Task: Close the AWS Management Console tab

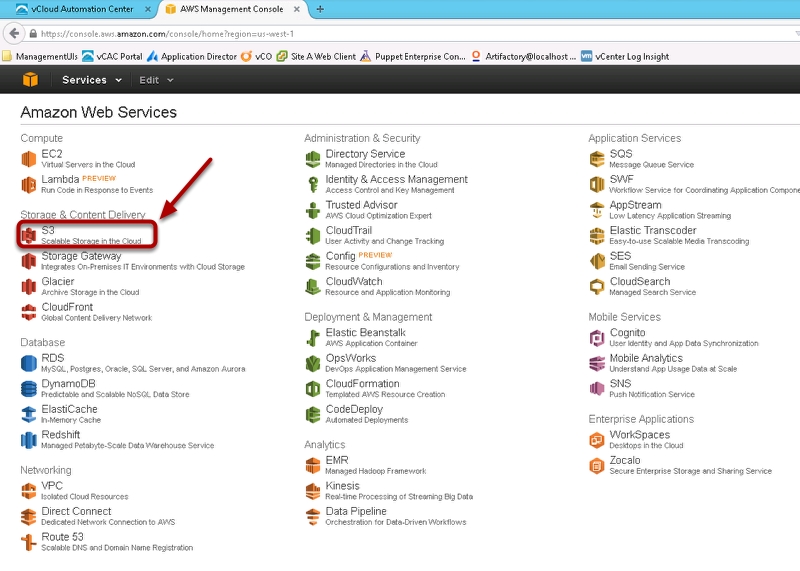Action: [296, 9]
